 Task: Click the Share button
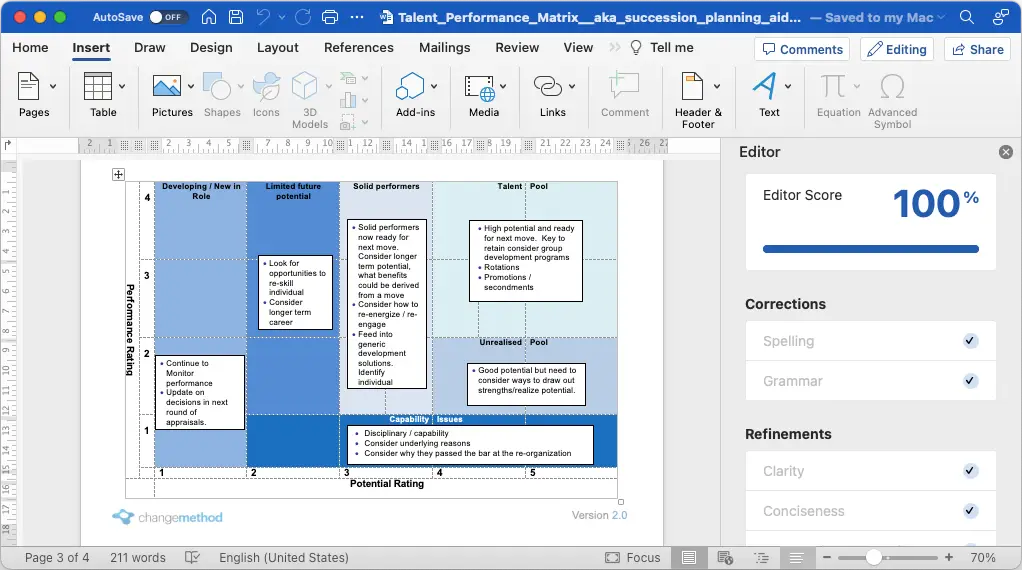tap(978, 50)
